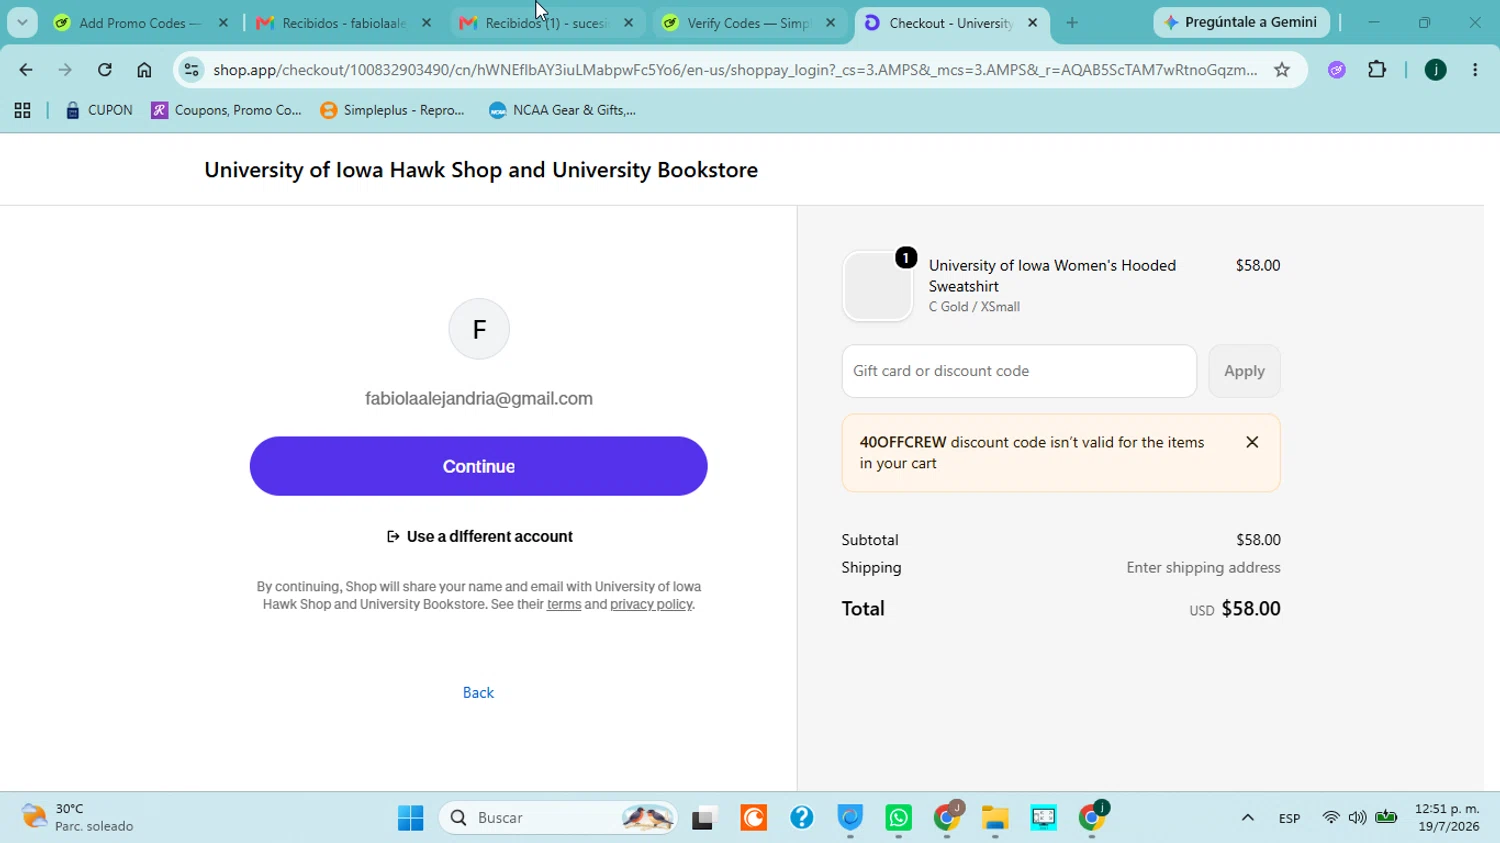1500x843 pixels.
Task: Click Pregúntale a Gemini button
Action: click(1242, 22)
